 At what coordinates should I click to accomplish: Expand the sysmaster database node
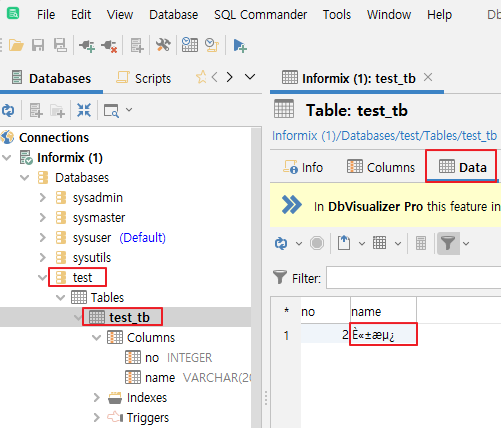point(42,218)
